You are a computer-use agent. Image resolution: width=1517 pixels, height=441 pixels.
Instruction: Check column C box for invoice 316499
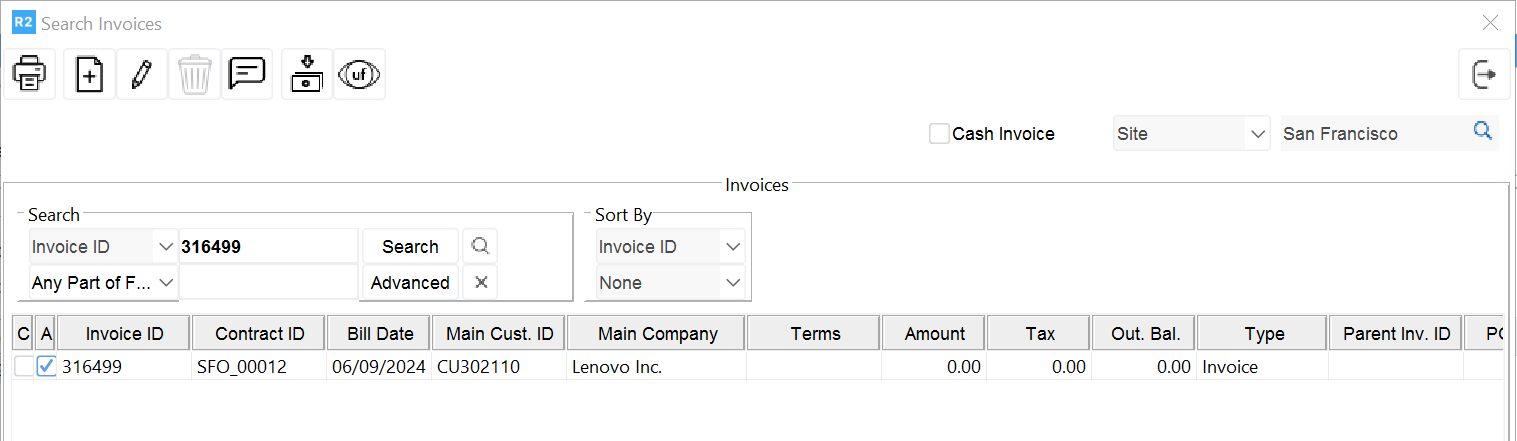click(23, 367)
